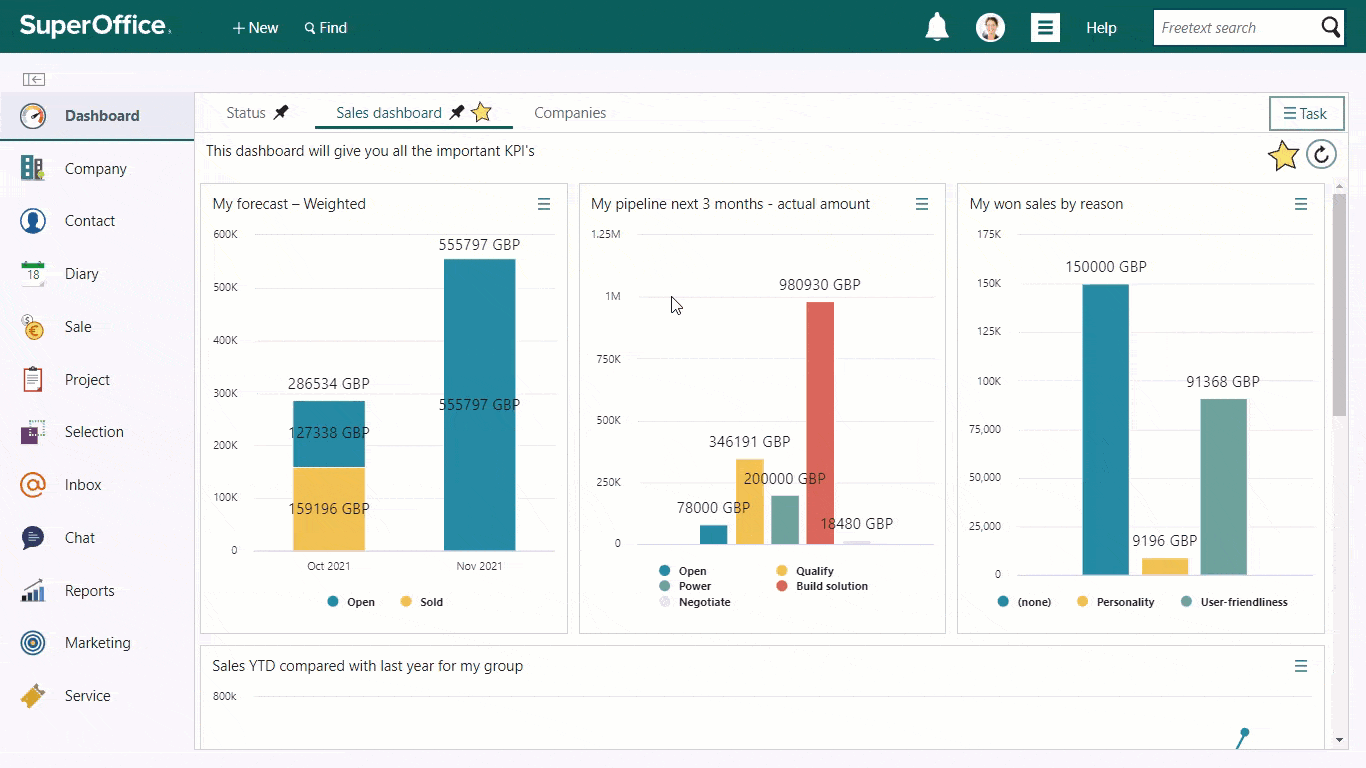Click the Task button
Viewport: 1366px width, 768px height.
[1306, 114]
